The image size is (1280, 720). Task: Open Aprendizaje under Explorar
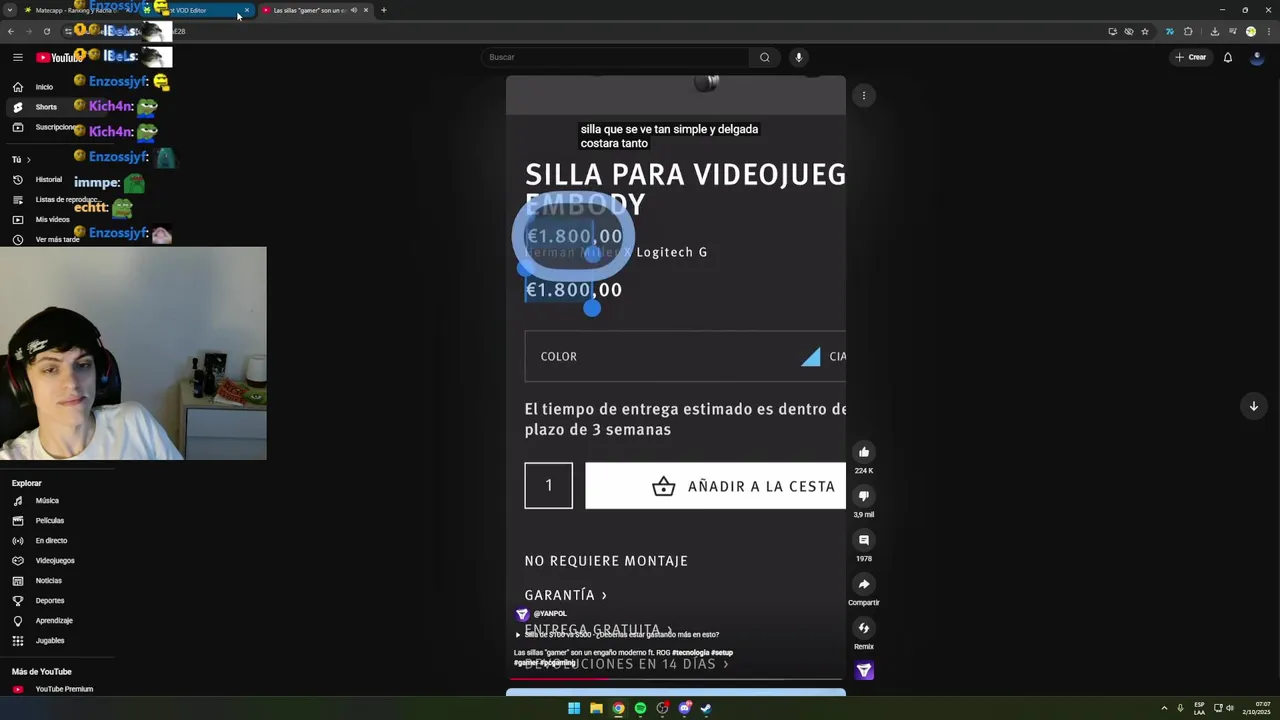(x=54, y=621)
